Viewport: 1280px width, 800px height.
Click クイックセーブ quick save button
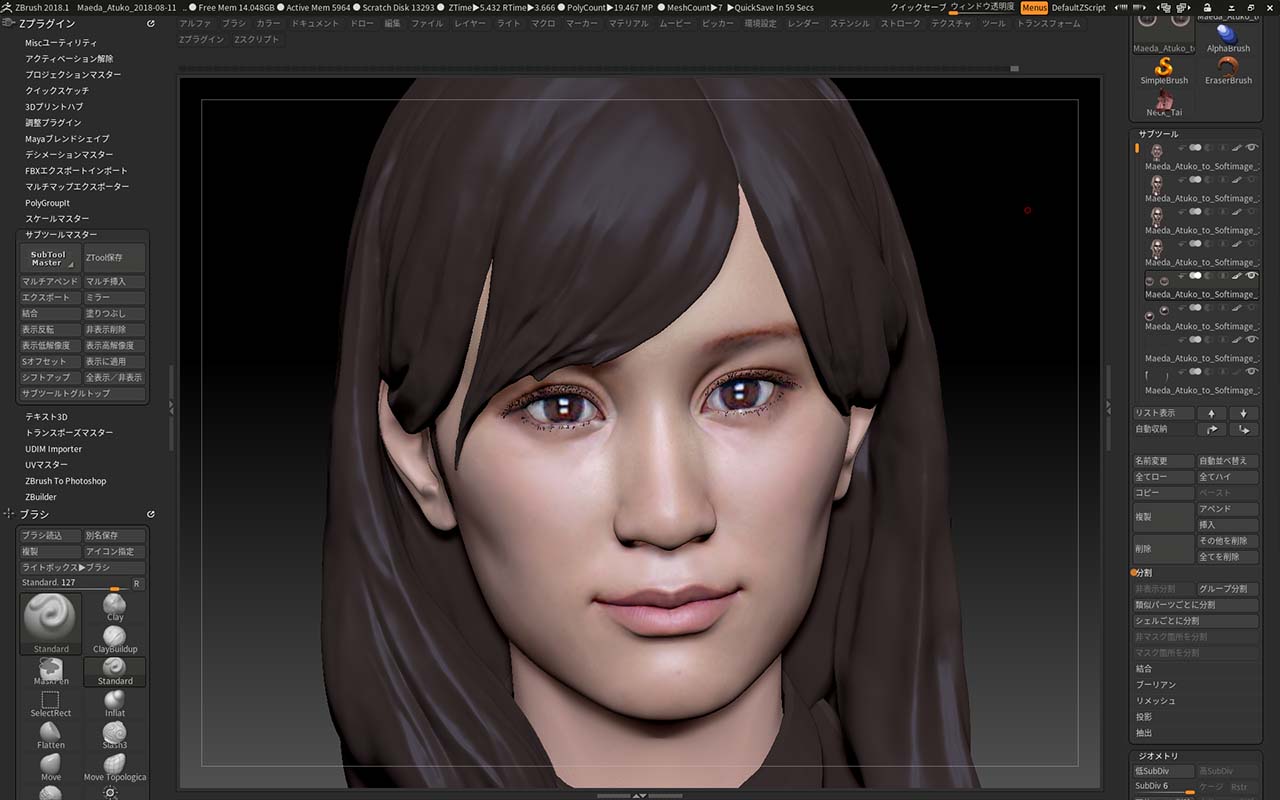[918, 8]
